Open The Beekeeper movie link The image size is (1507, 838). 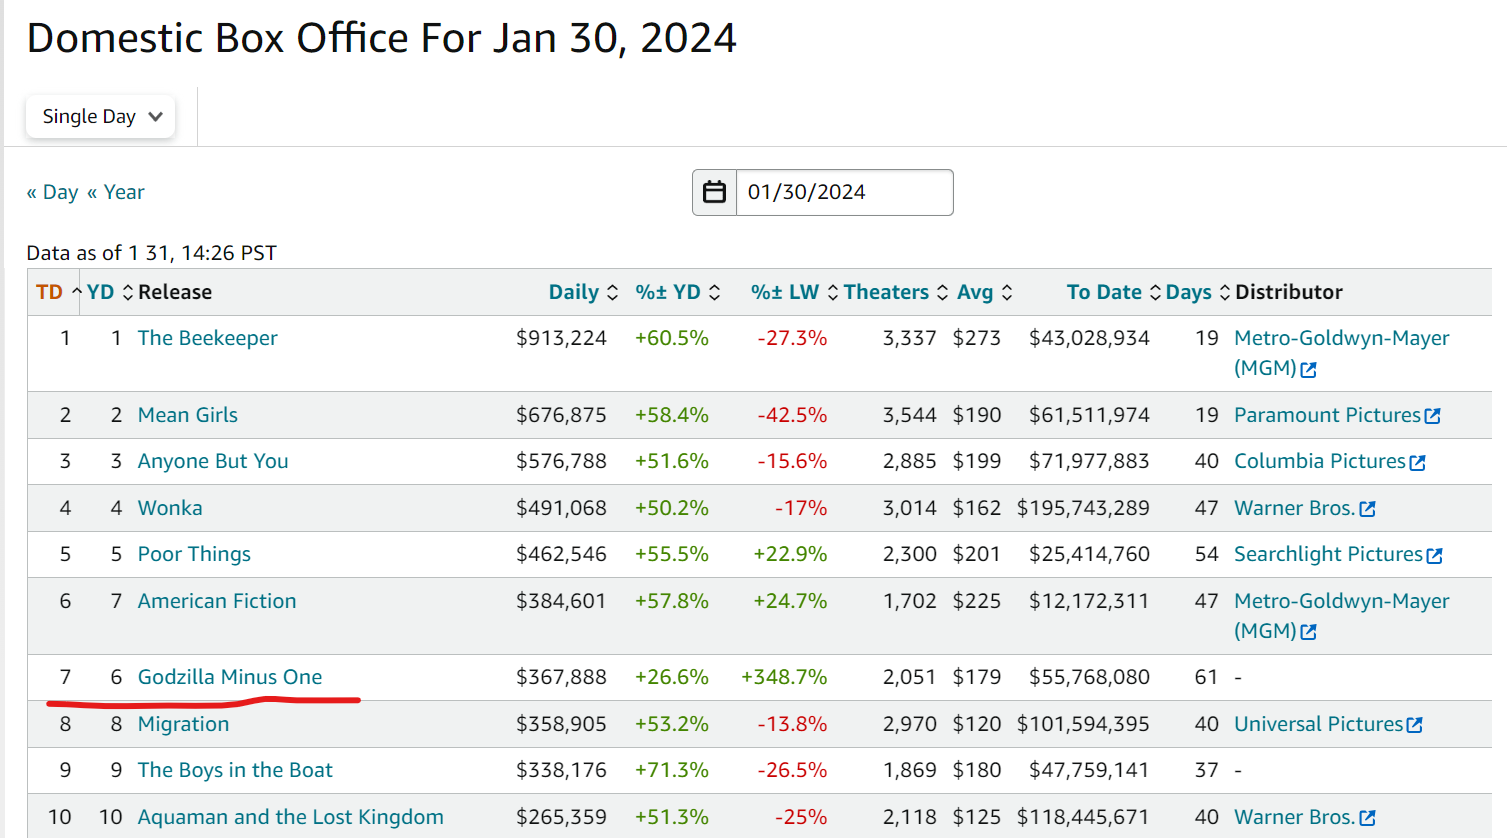pos(207,338)
